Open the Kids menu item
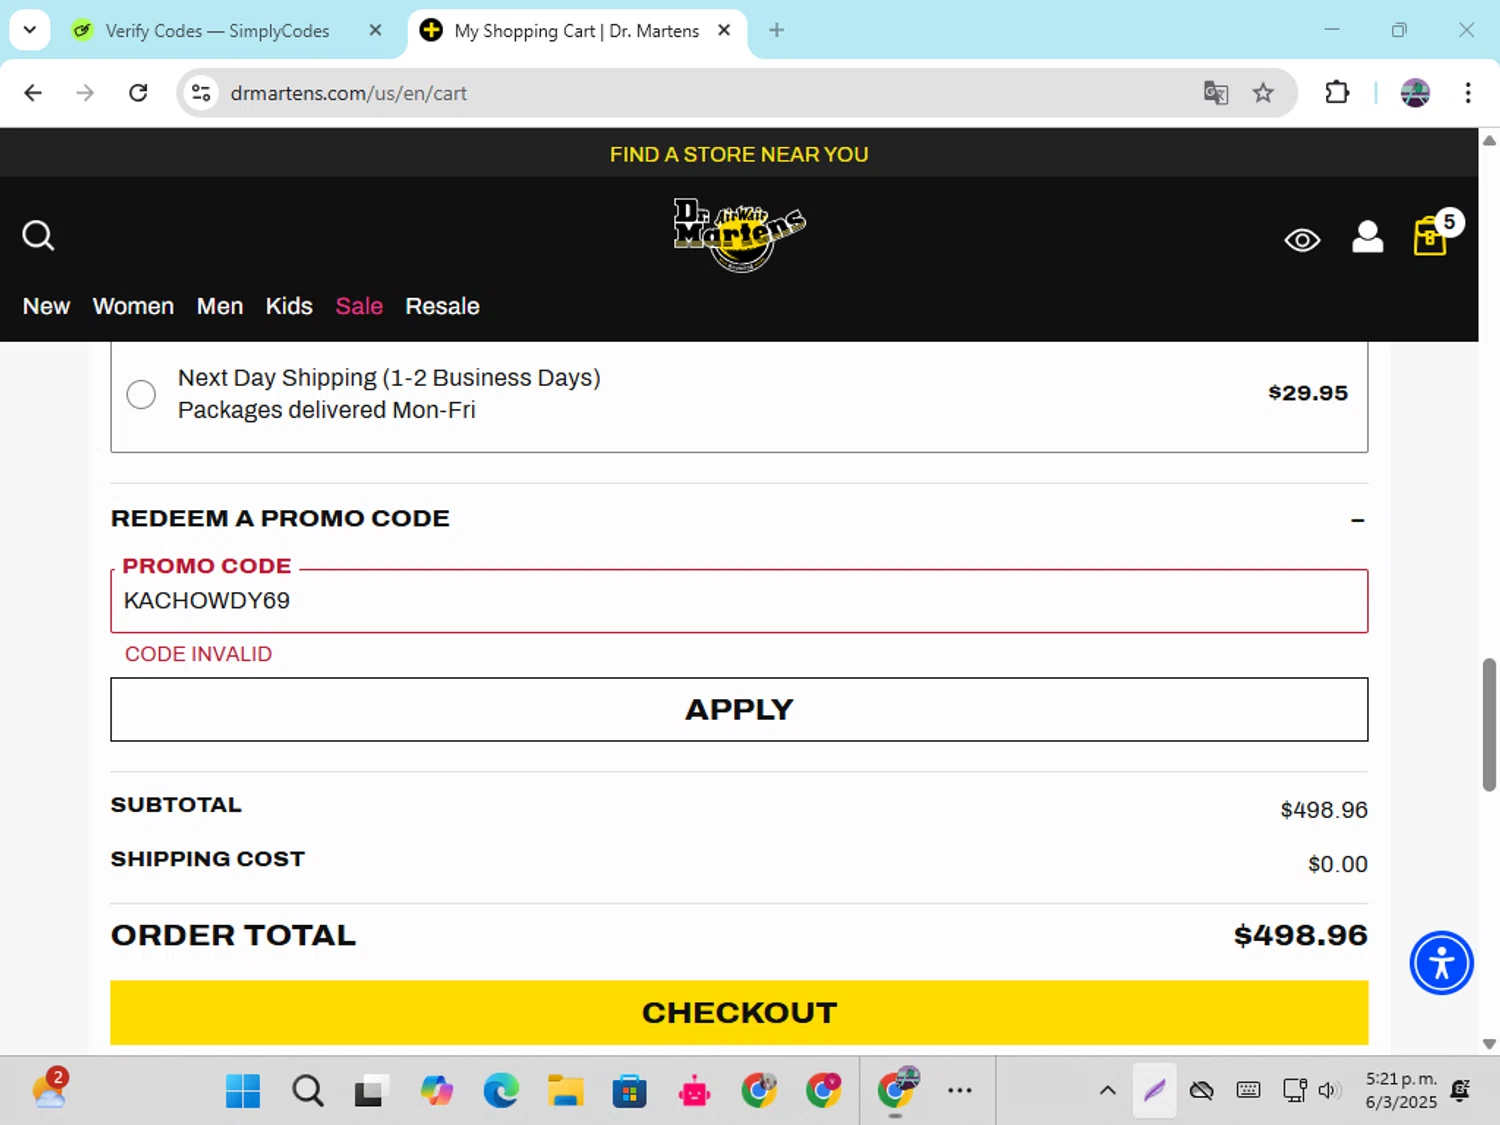The image size is (1500, 1125). click(x=289, y=306)
